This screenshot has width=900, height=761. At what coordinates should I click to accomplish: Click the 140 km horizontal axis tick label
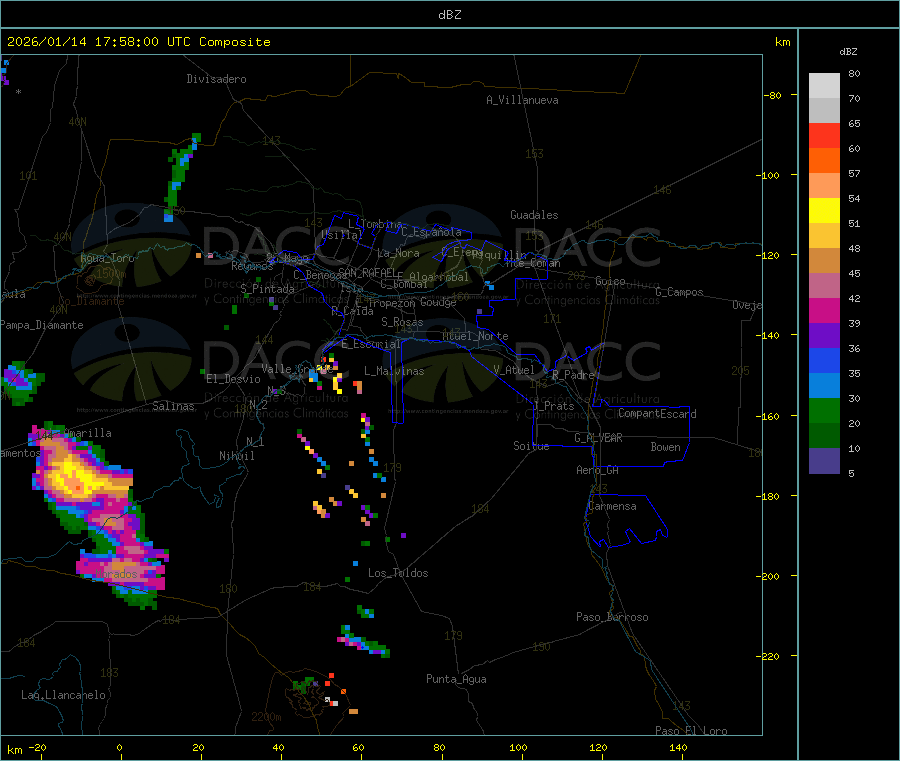pos(678,747)
